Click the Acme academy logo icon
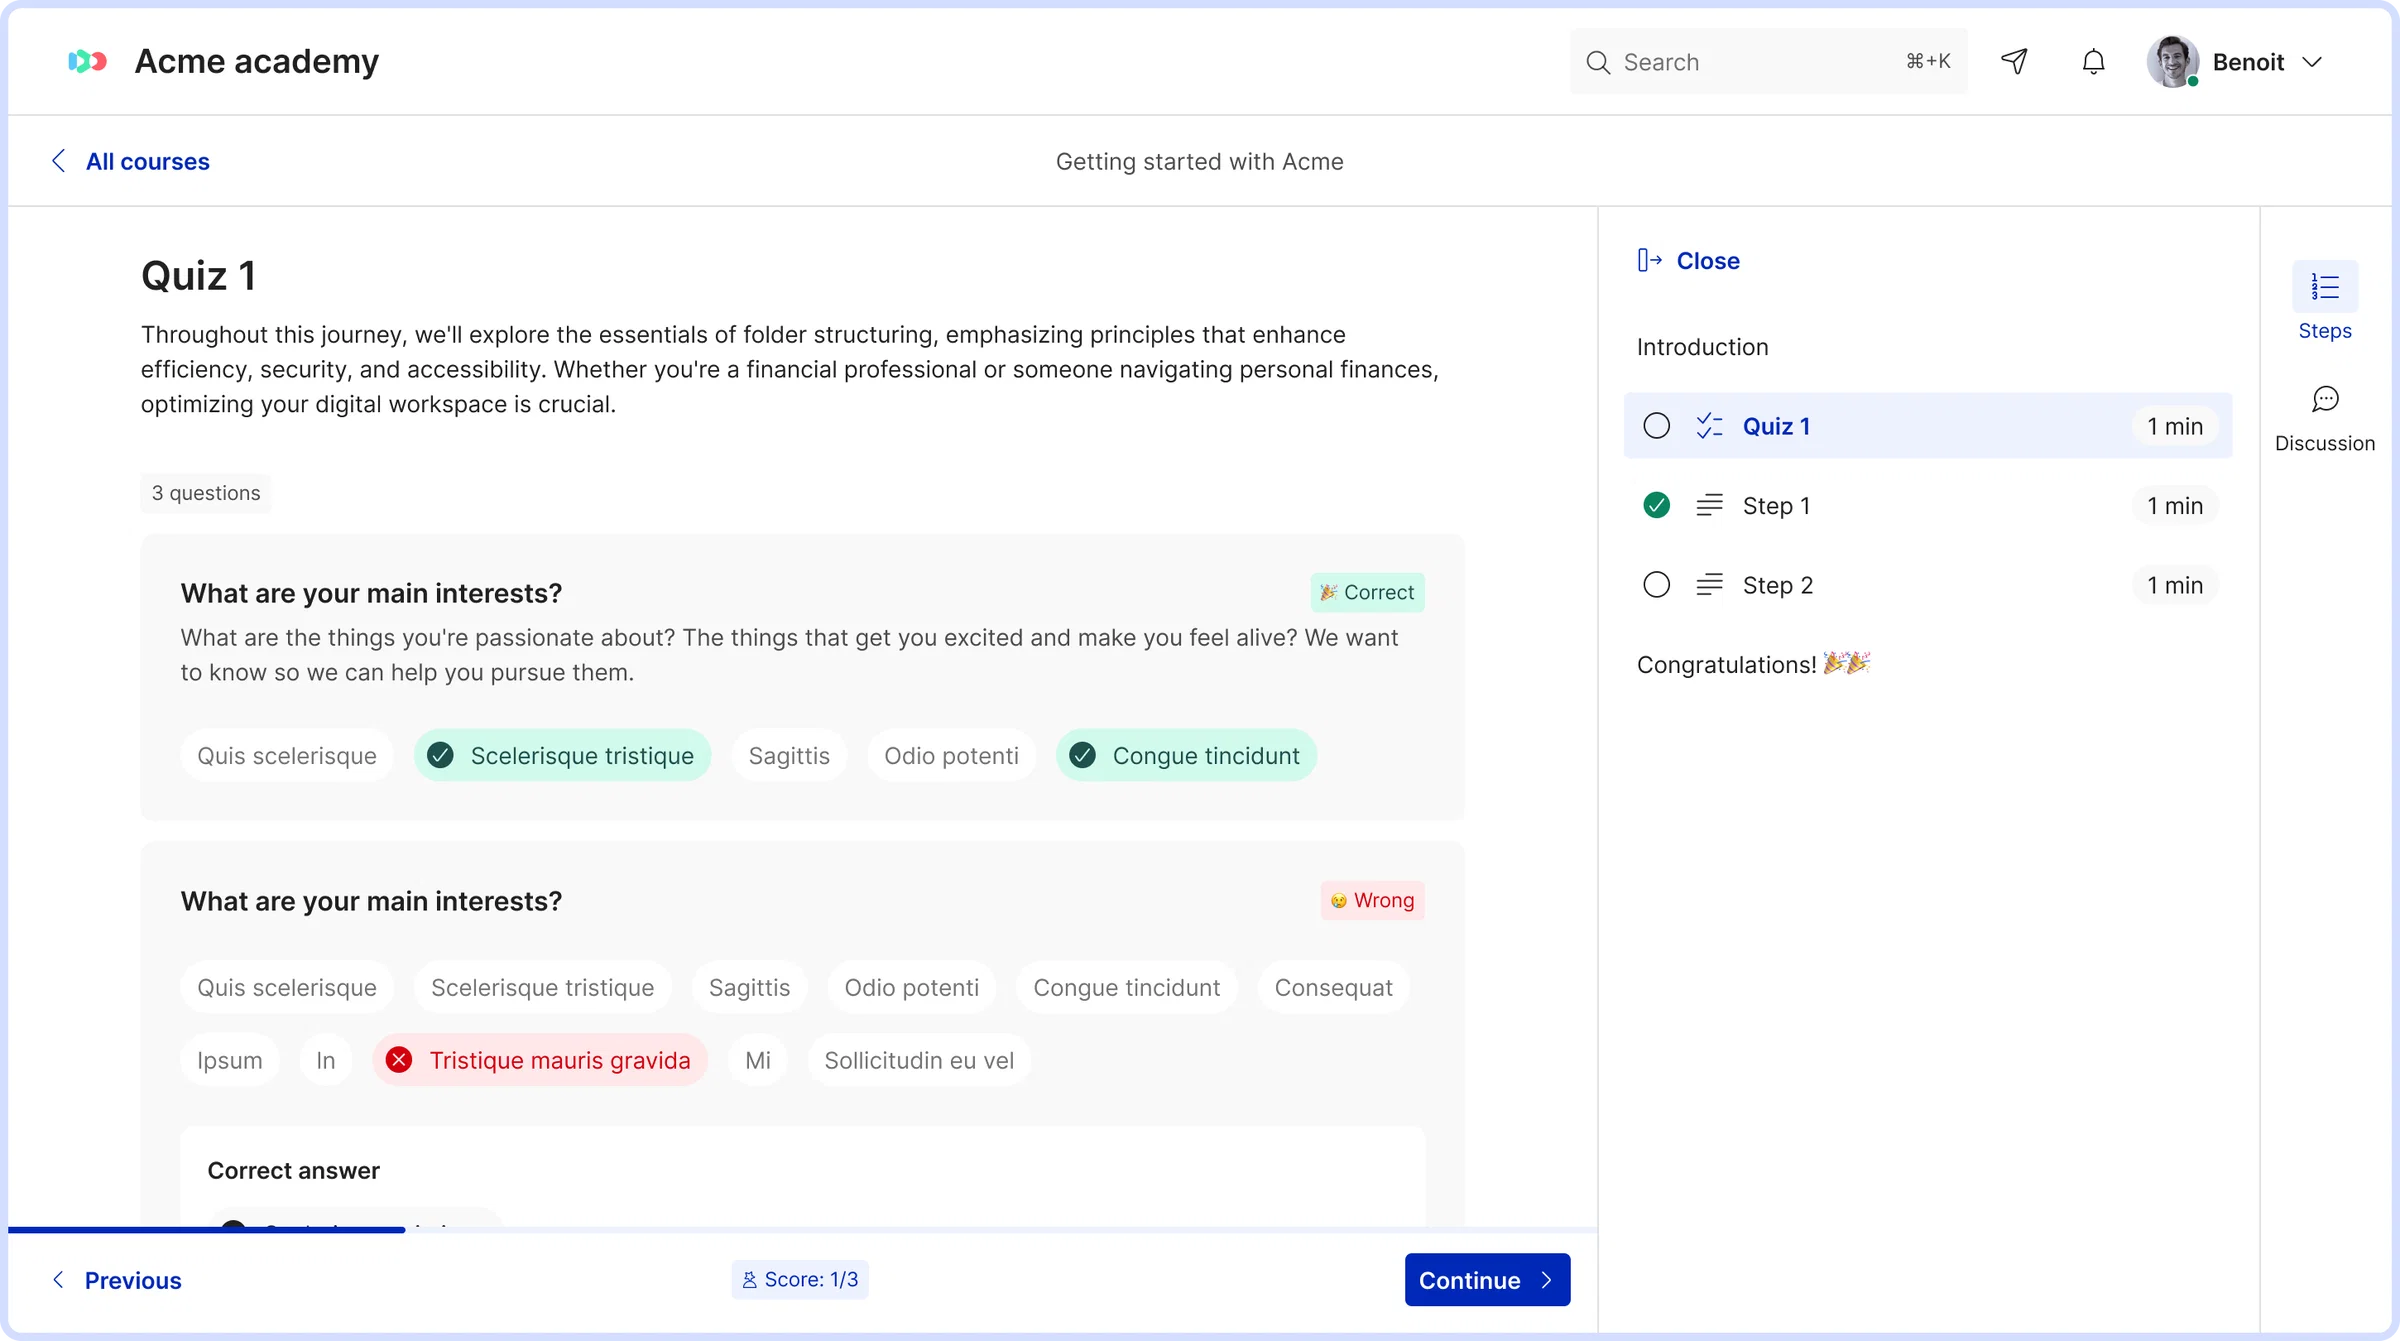The image size is (2400, 1341). (87, 61)
